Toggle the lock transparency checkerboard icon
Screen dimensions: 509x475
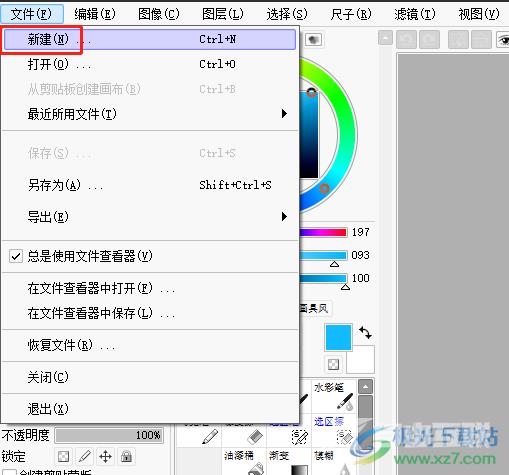[x=63, y=456]
